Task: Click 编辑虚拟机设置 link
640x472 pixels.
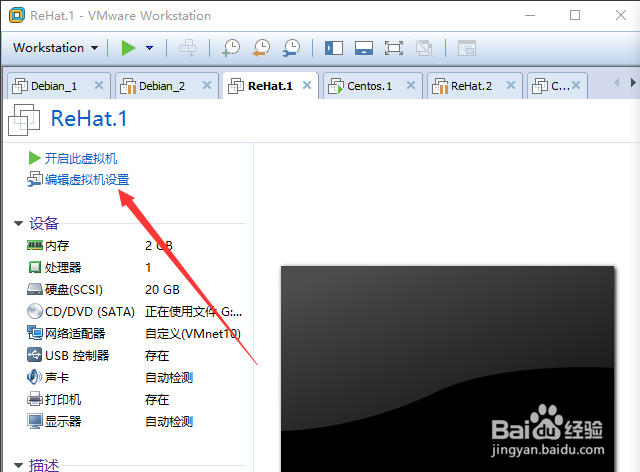Action: pyautogui.click(x=87, y=180)
